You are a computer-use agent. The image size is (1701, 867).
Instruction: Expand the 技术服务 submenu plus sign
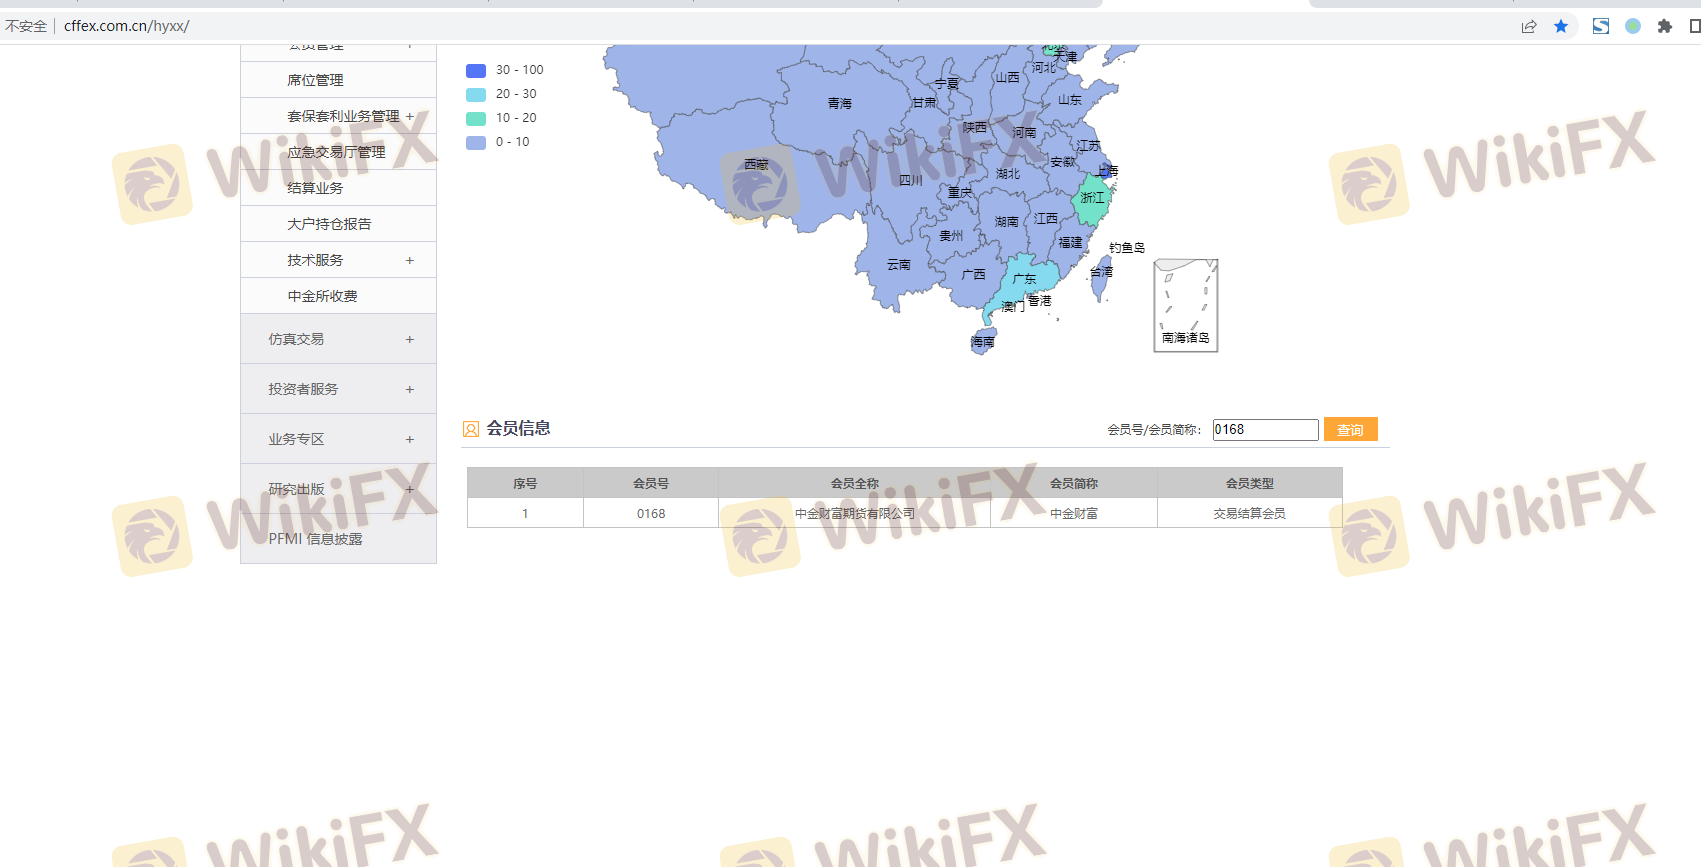click(x=409, y=260)
